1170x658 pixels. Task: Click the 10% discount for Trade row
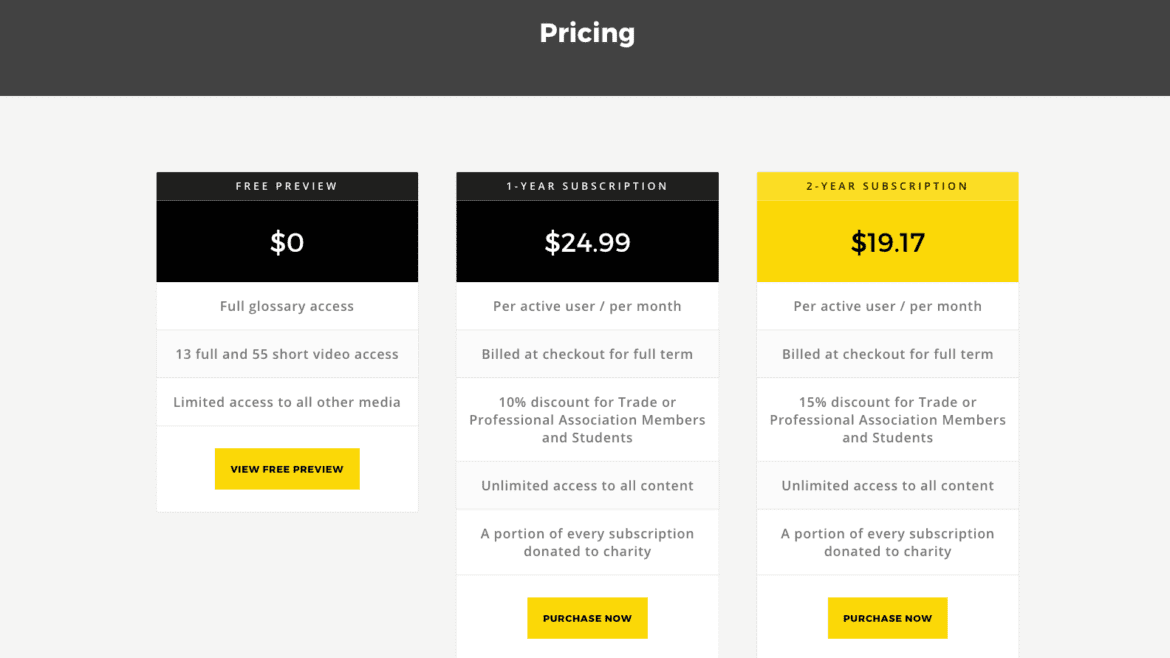[587, 419]
